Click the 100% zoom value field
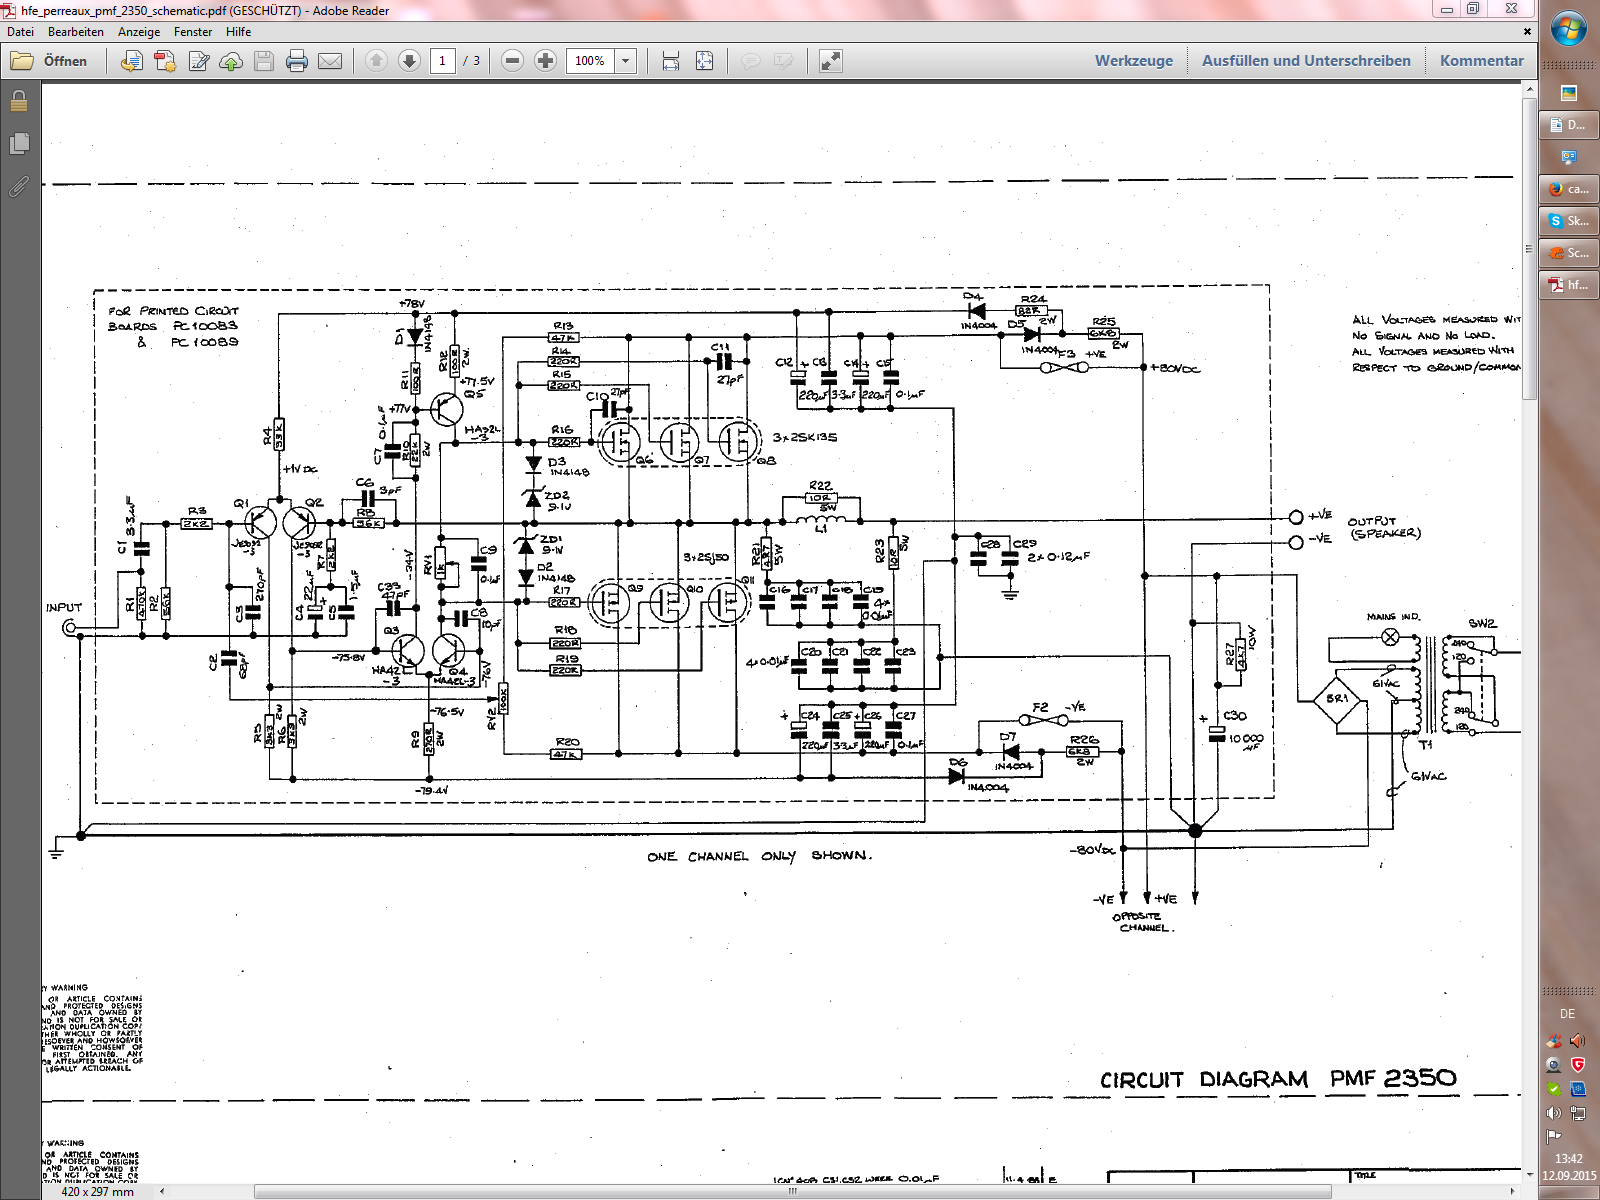The image size is (1600, 1200). coord(590,61)
